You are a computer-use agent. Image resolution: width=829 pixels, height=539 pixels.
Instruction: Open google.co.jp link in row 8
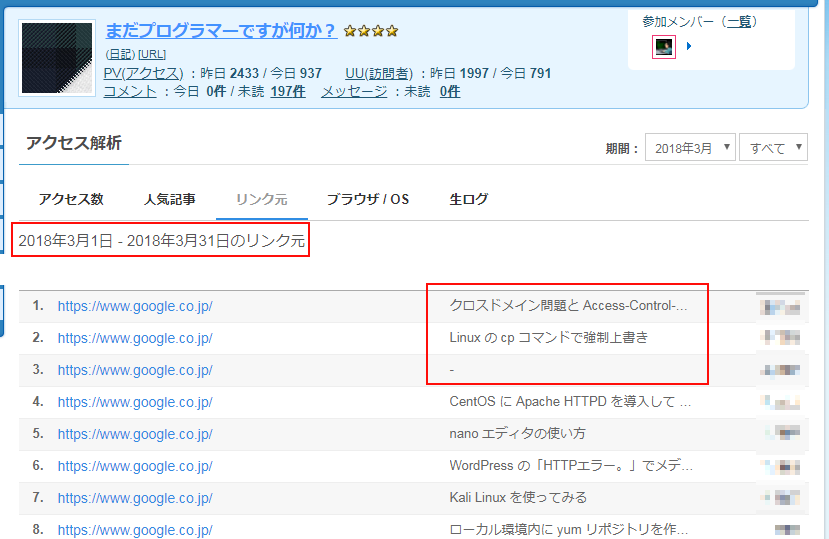pos(135,530)
